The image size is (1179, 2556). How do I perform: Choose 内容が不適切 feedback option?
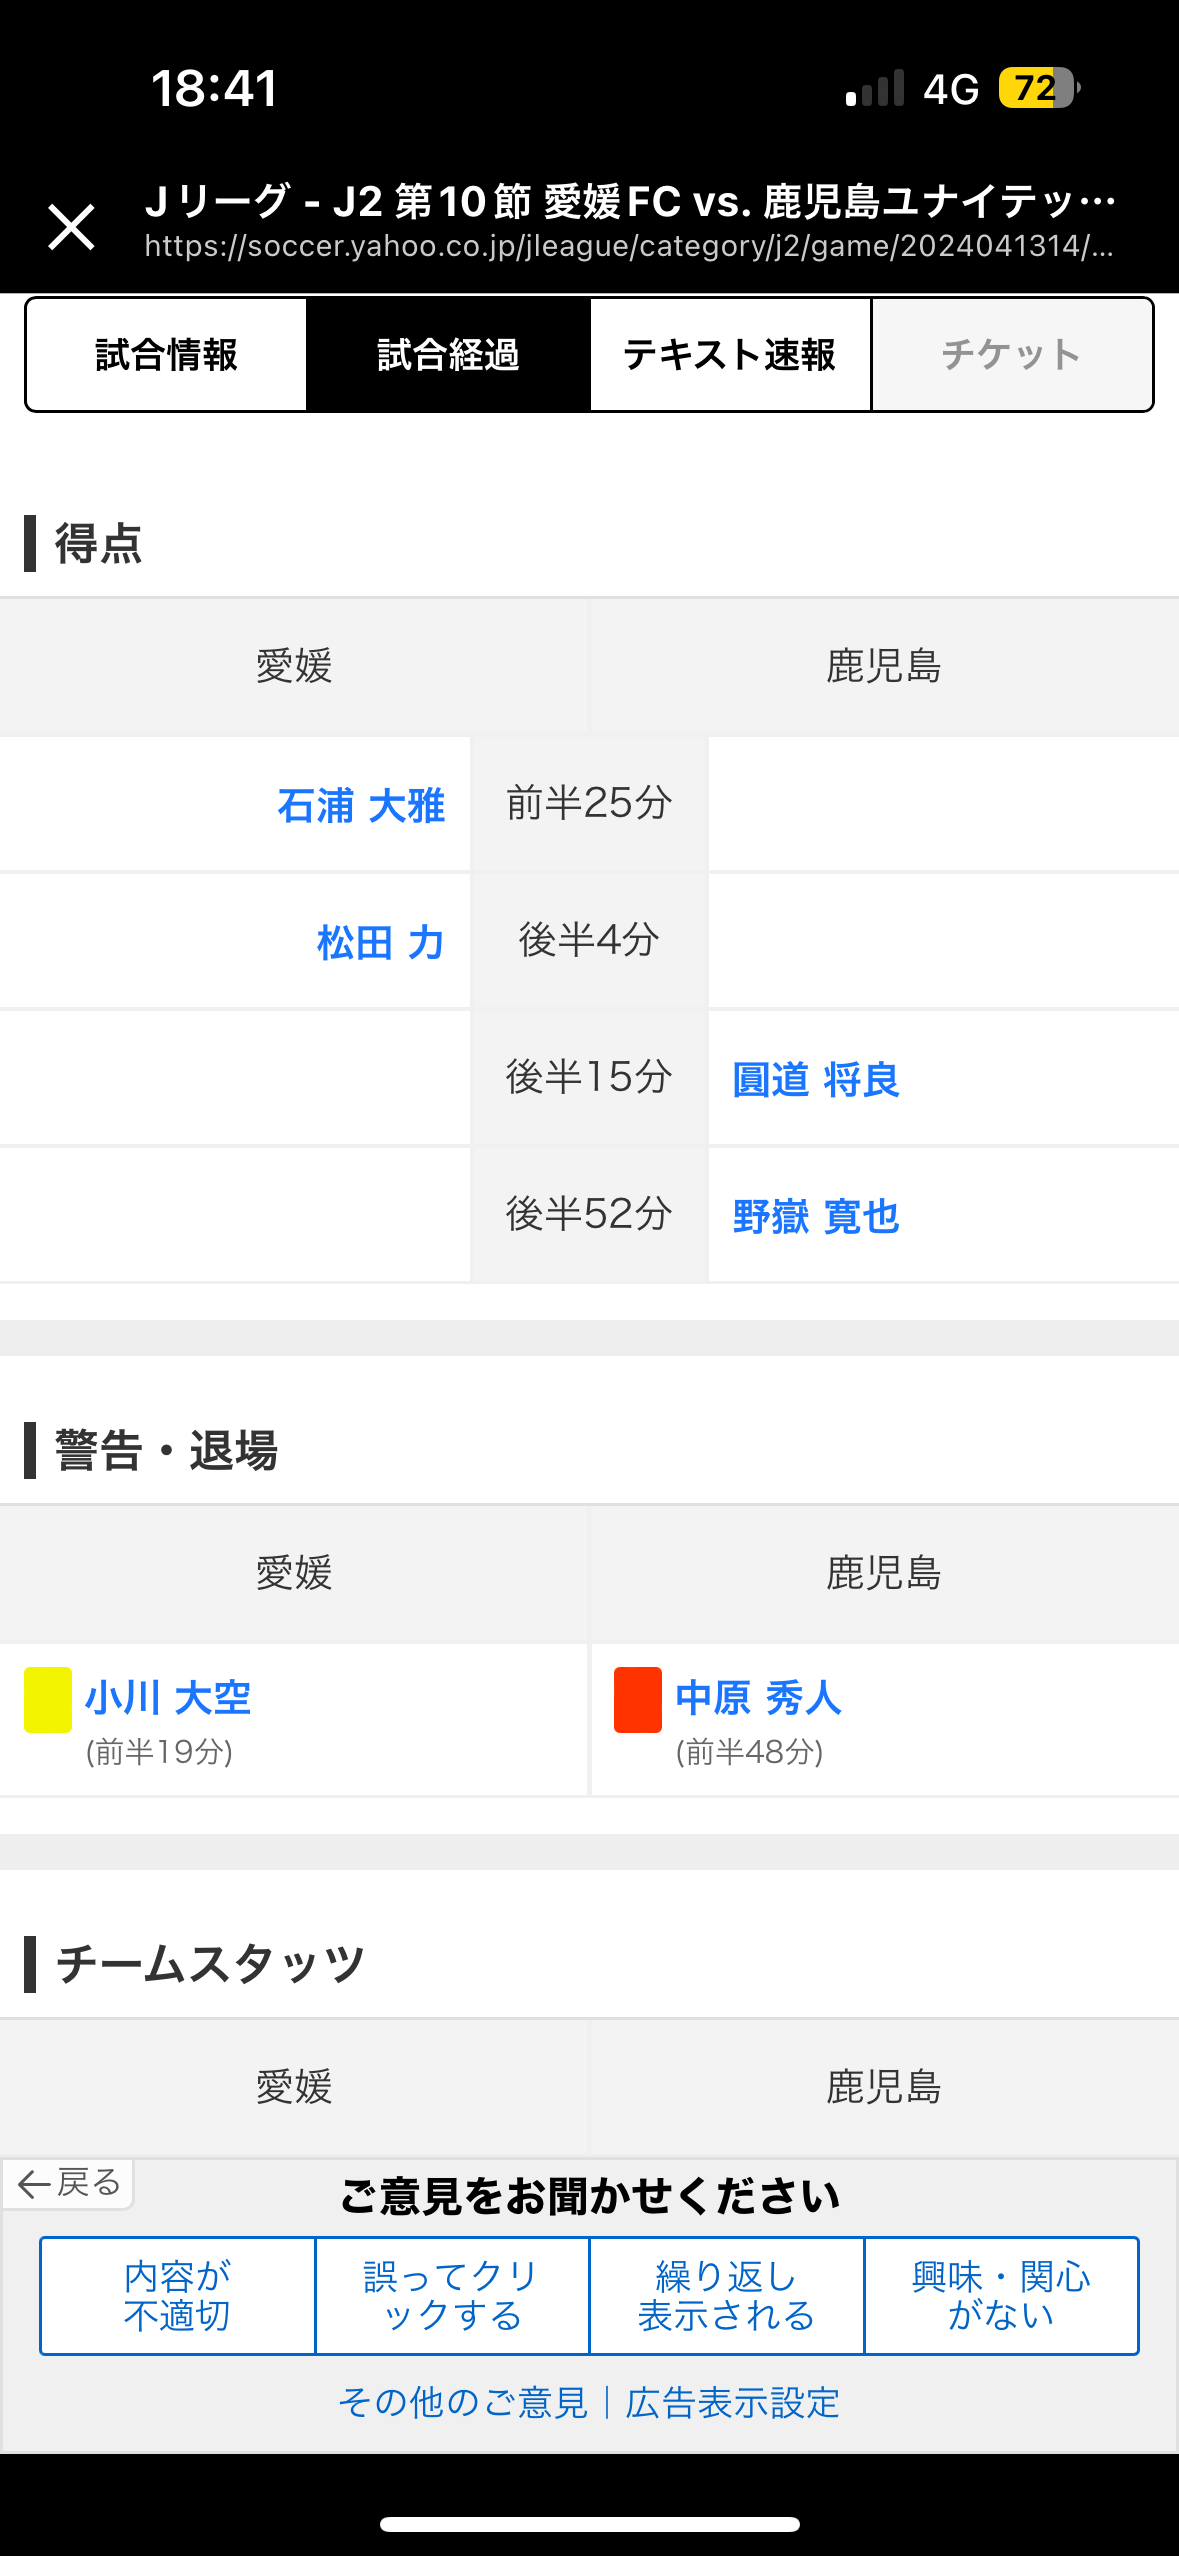pos(178,2296)
